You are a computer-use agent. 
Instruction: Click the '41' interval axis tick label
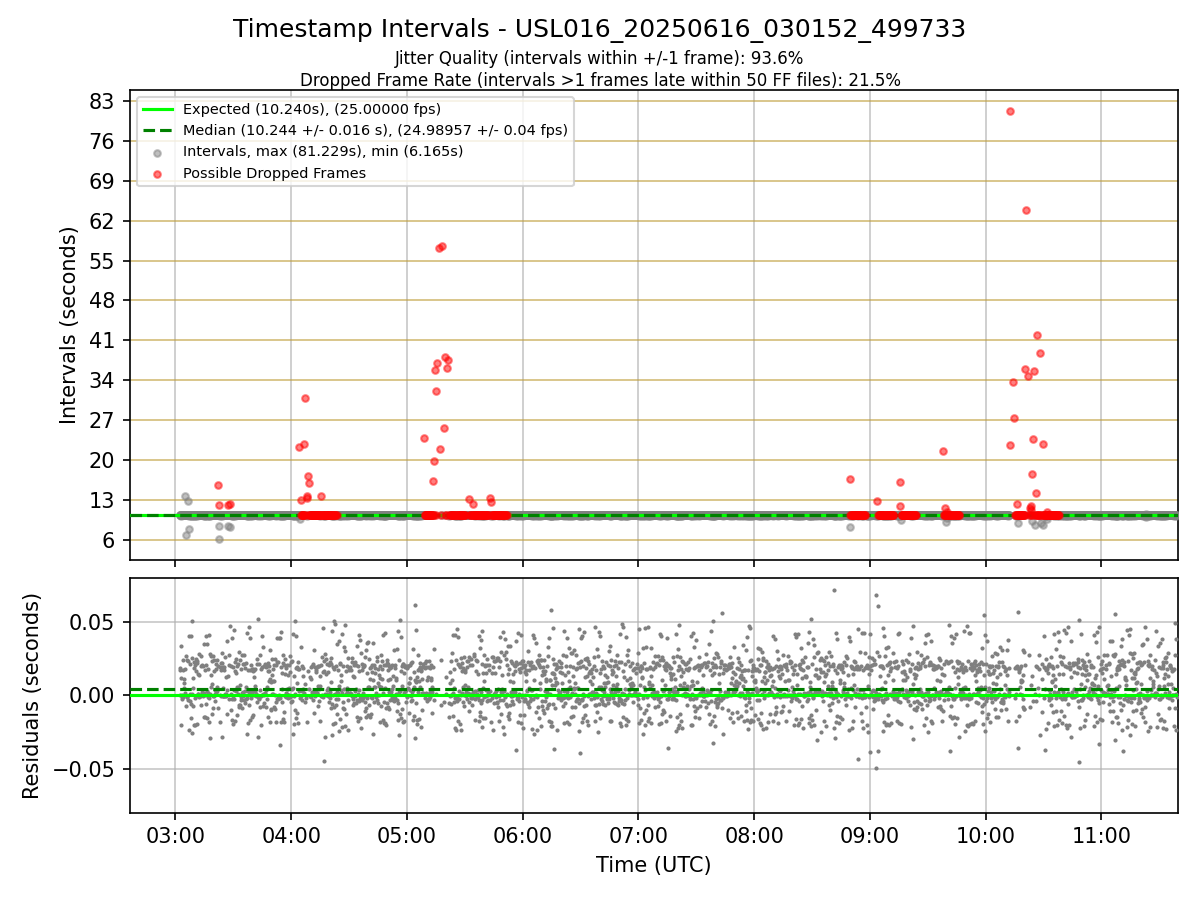click(x=103, y=340)
